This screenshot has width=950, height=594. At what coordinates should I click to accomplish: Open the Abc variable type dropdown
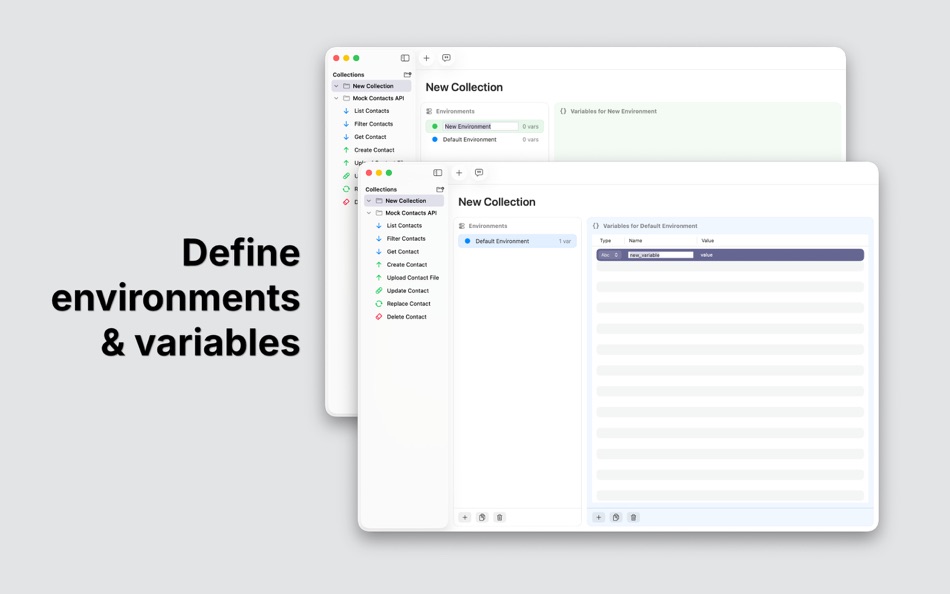(610, 255)
